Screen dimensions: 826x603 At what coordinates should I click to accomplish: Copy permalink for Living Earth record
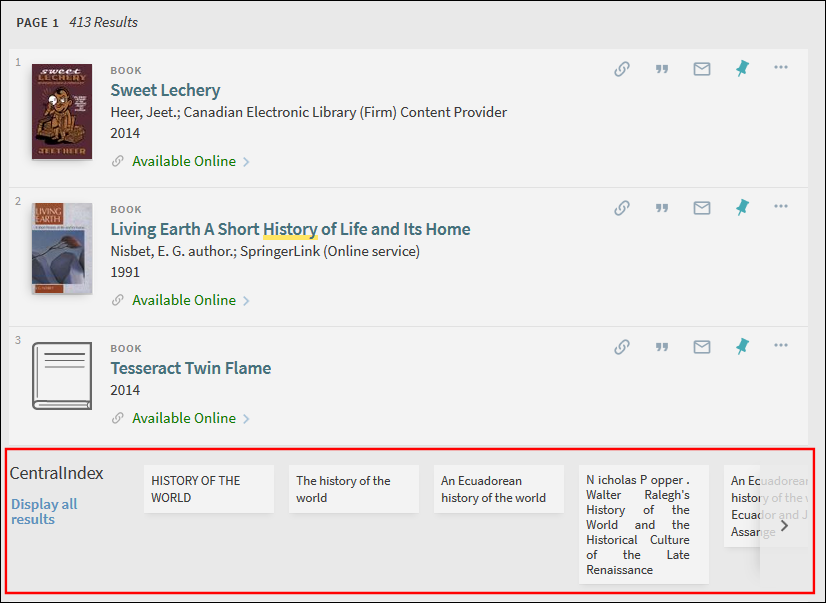(622, 208)
